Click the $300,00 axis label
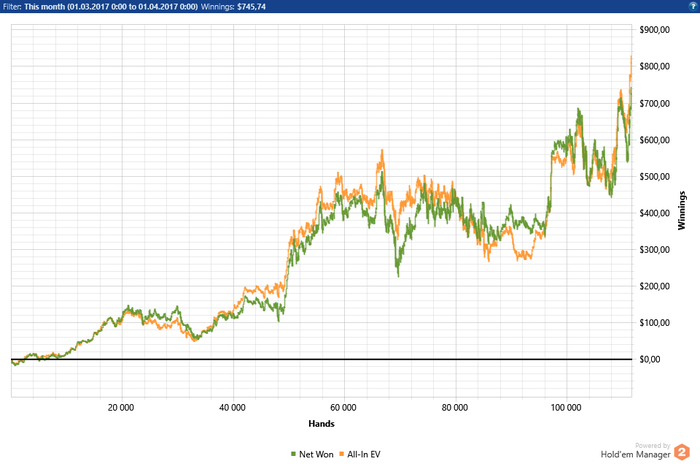Viewport: 700px width, 464px height. [x=654, y=250]
